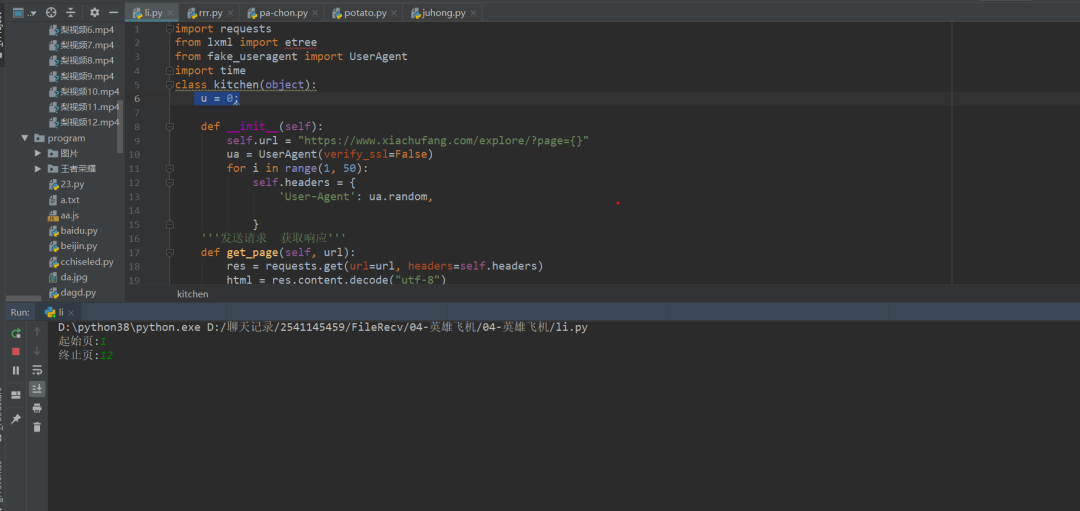Open the project view dropdown

(24, 12)
